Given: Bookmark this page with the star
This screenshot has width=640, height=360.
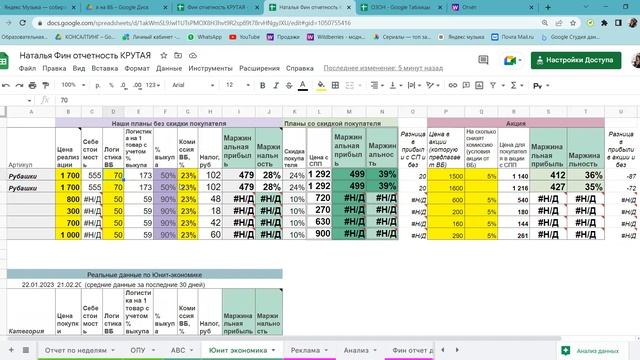Looking at the screenshot, I should [573, 23].
